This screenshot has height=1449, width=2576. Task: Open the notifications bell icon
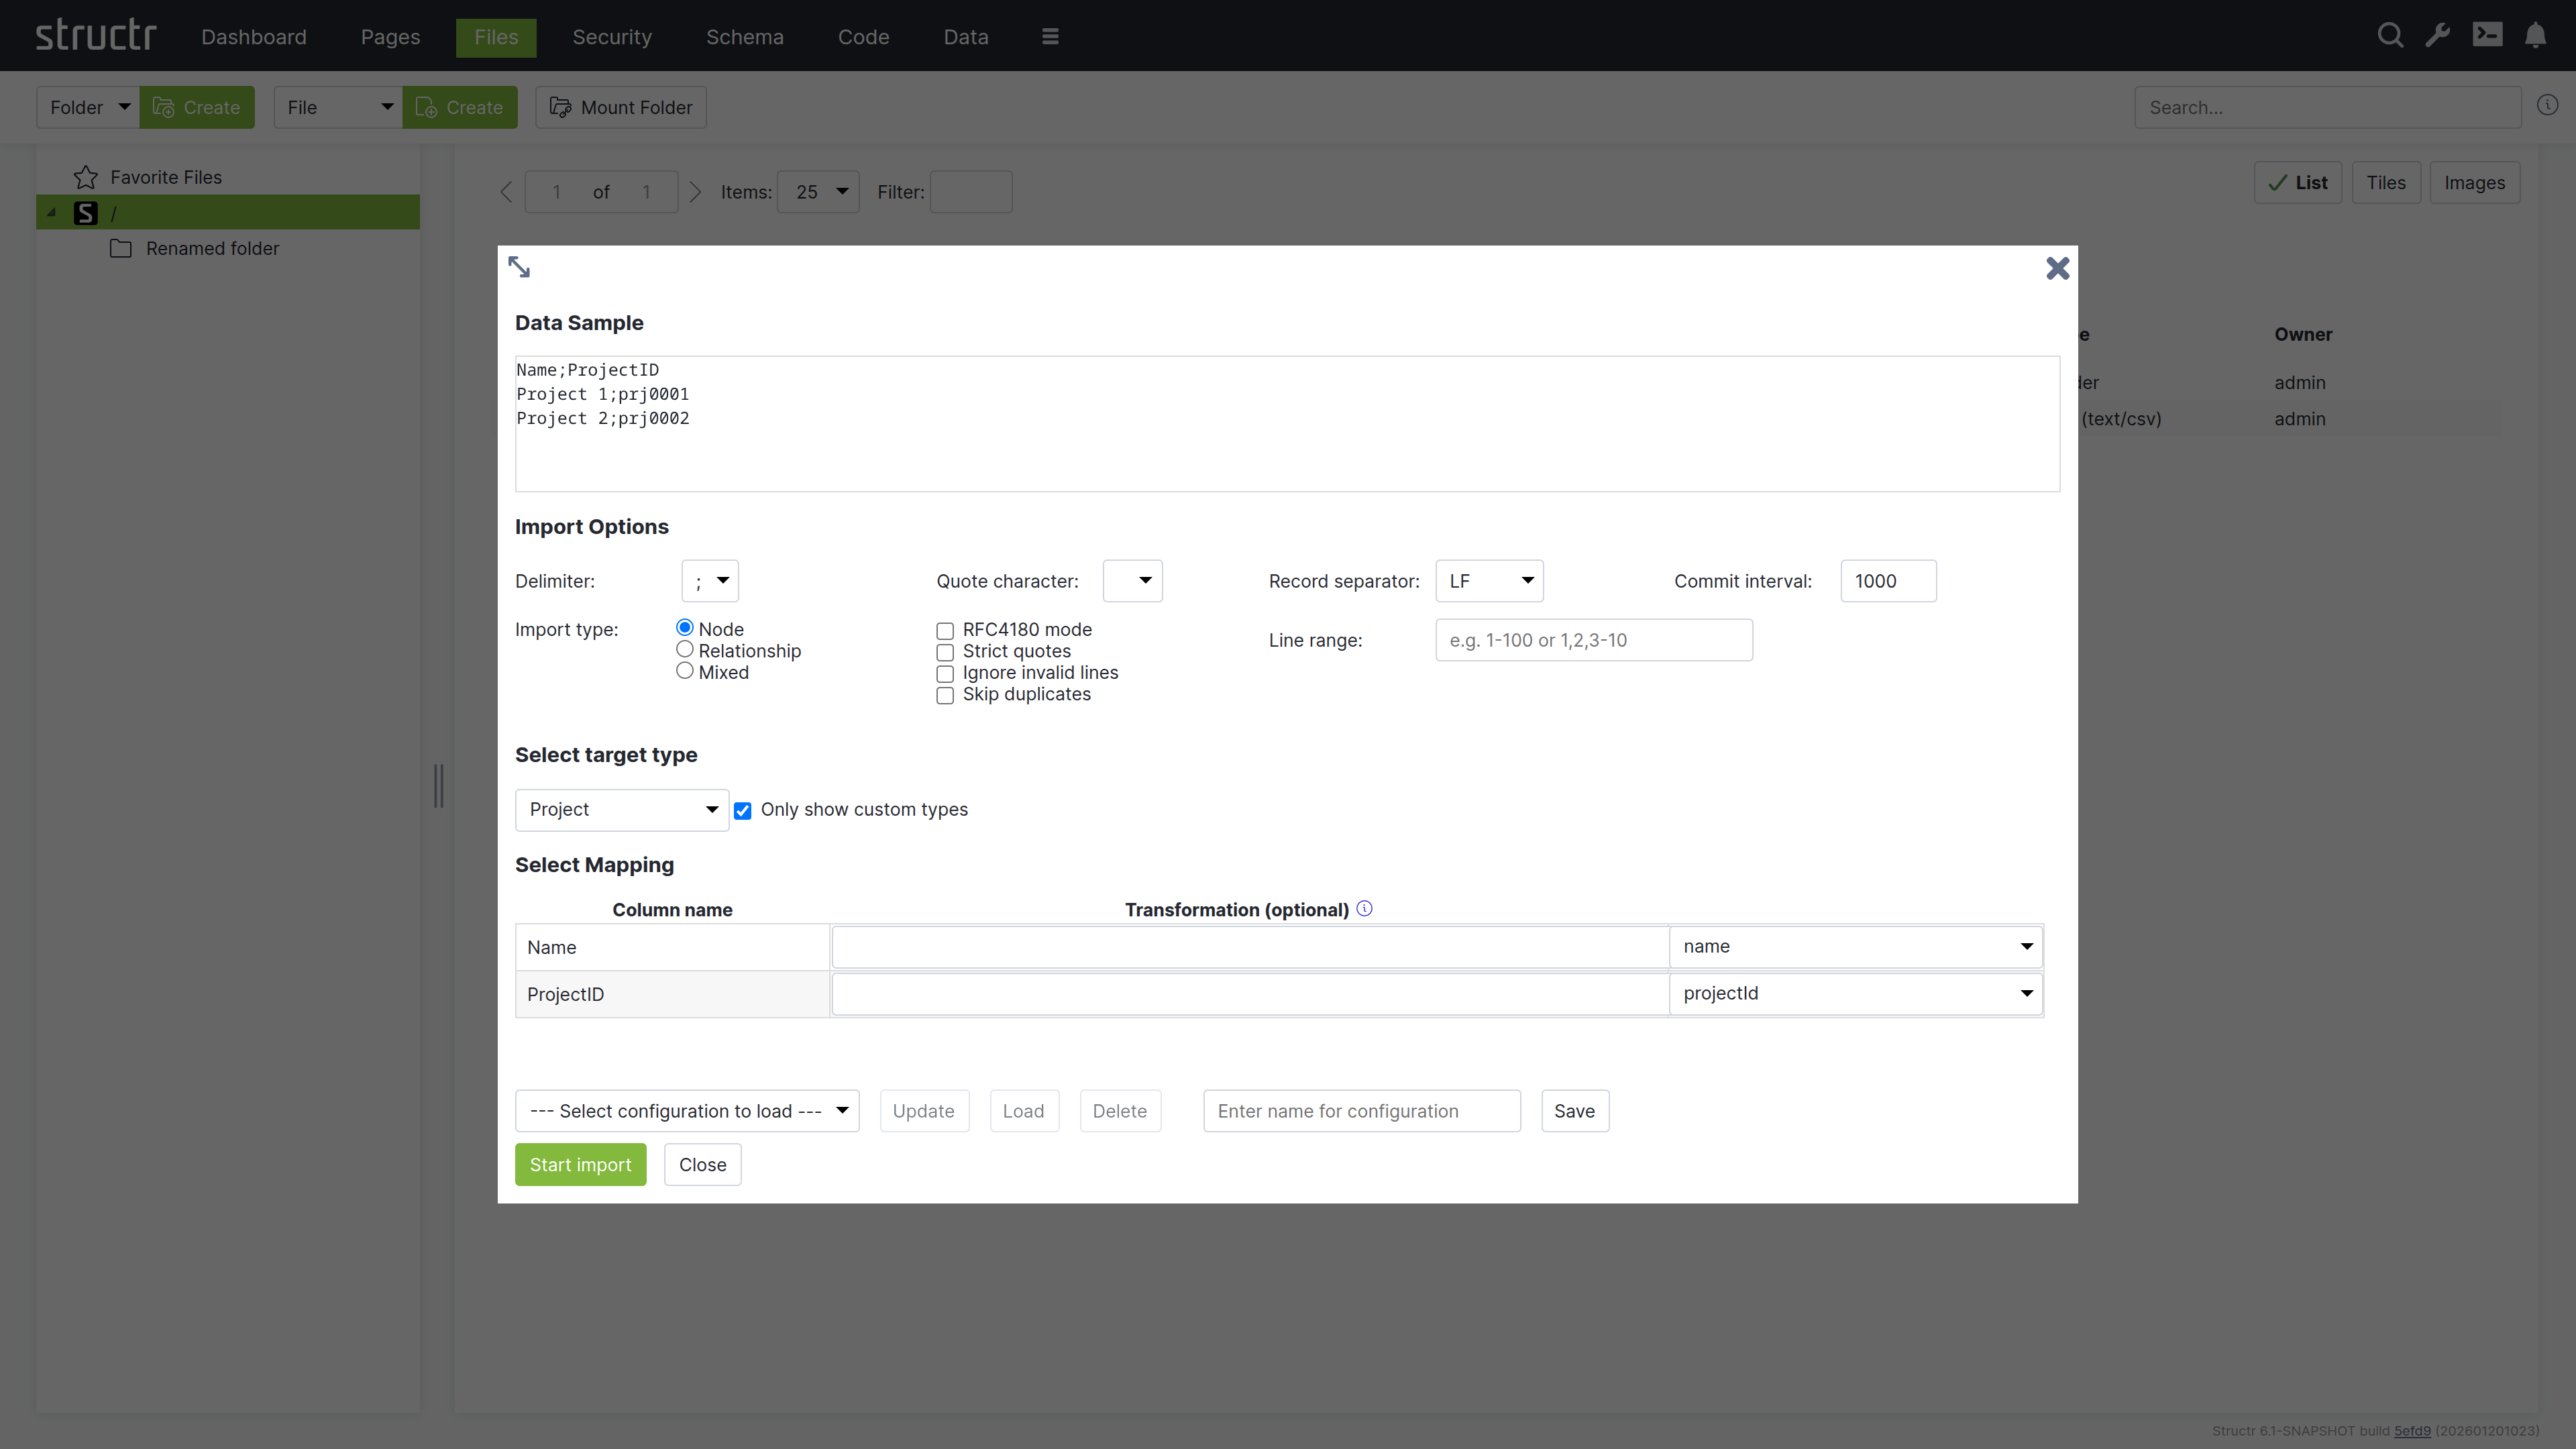click(2537, 35)
